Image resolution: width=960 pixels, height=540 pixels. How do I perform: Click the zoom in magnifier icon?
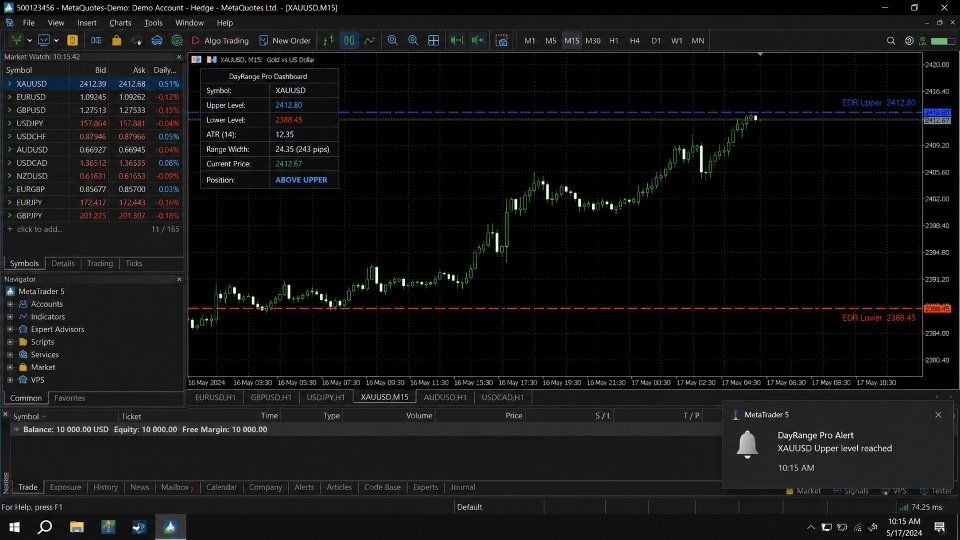392,40
